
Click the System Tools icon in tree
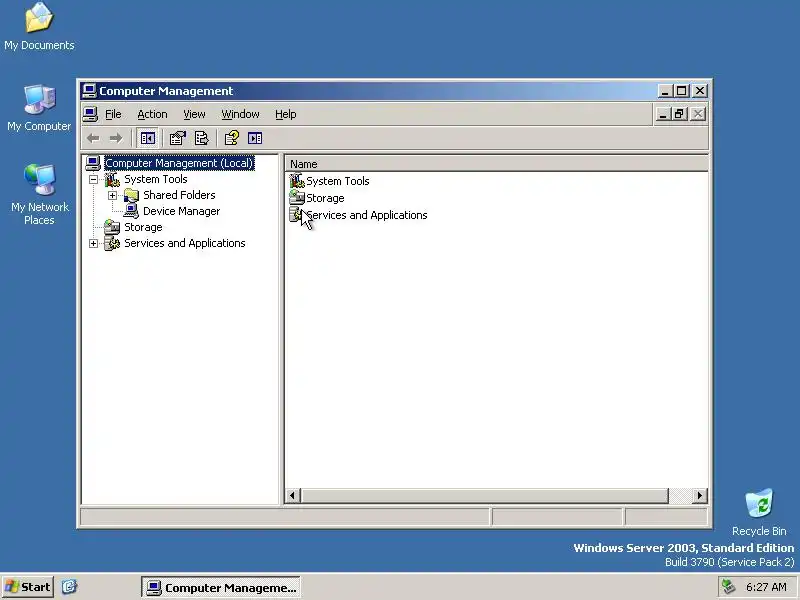pos(112,180)
